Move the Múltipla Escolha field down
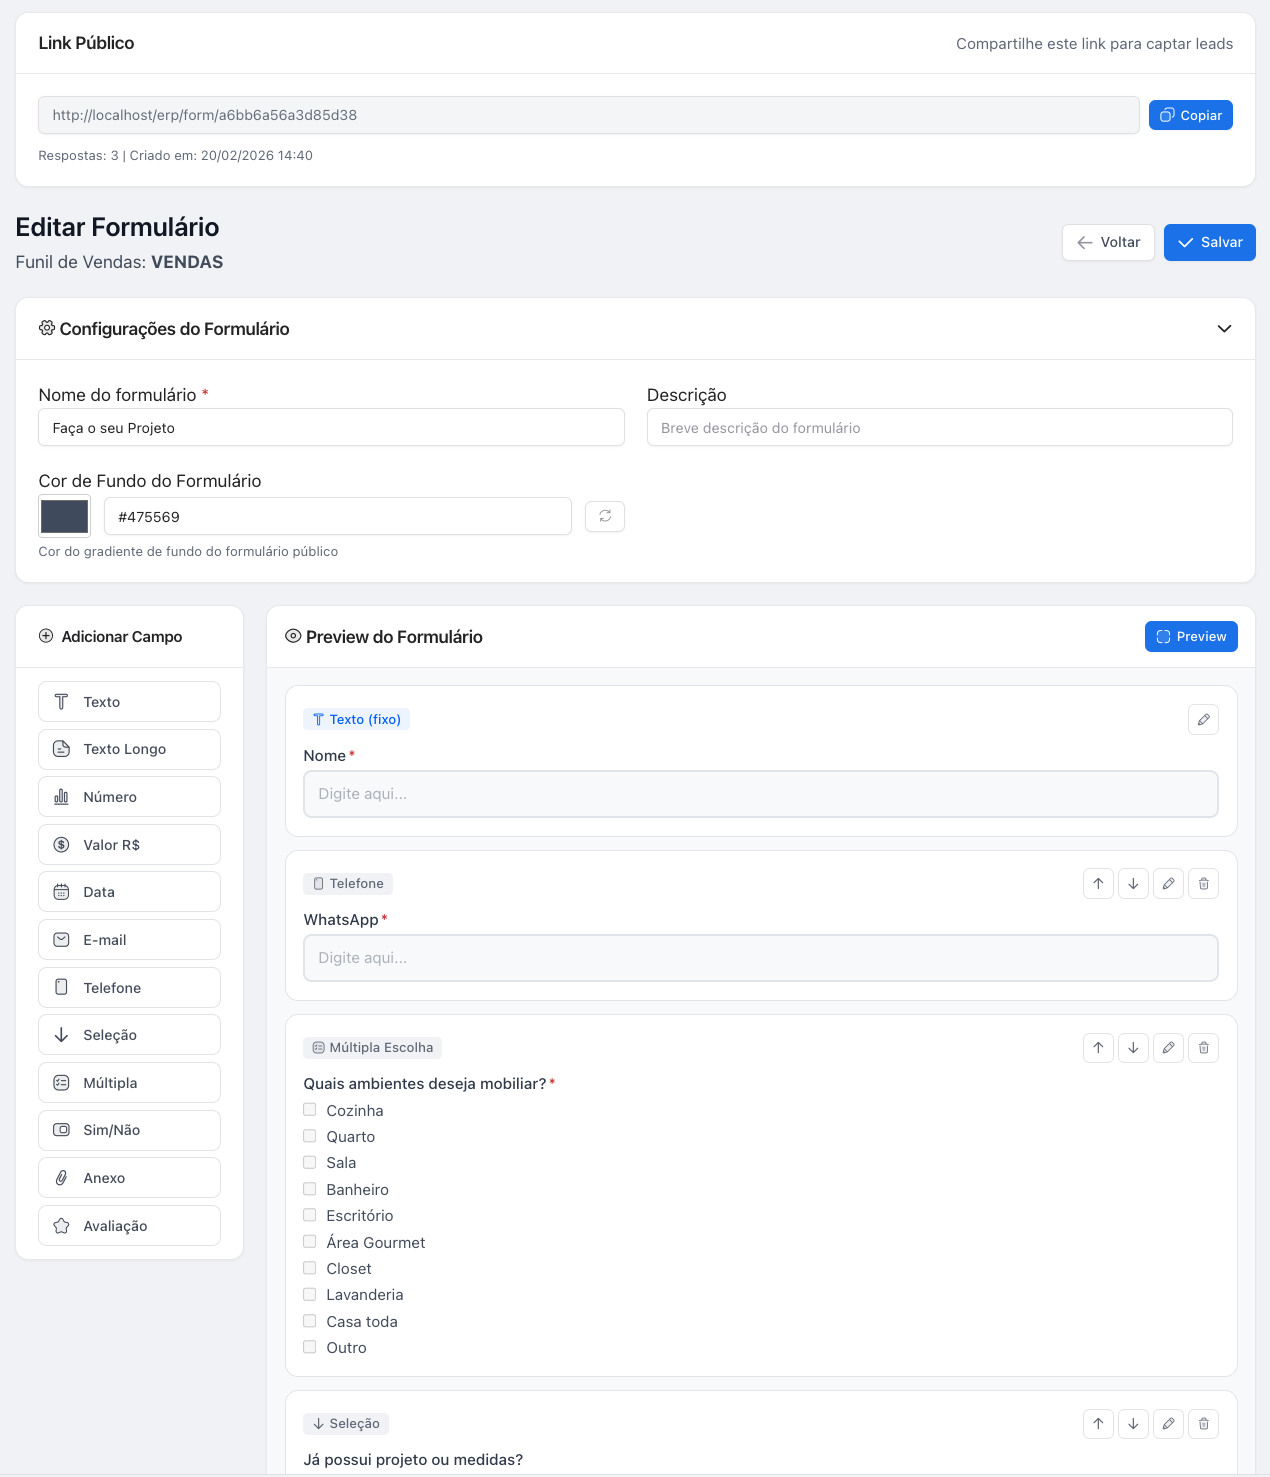The image size is (1270, 1477). tap(1133, 1048)
